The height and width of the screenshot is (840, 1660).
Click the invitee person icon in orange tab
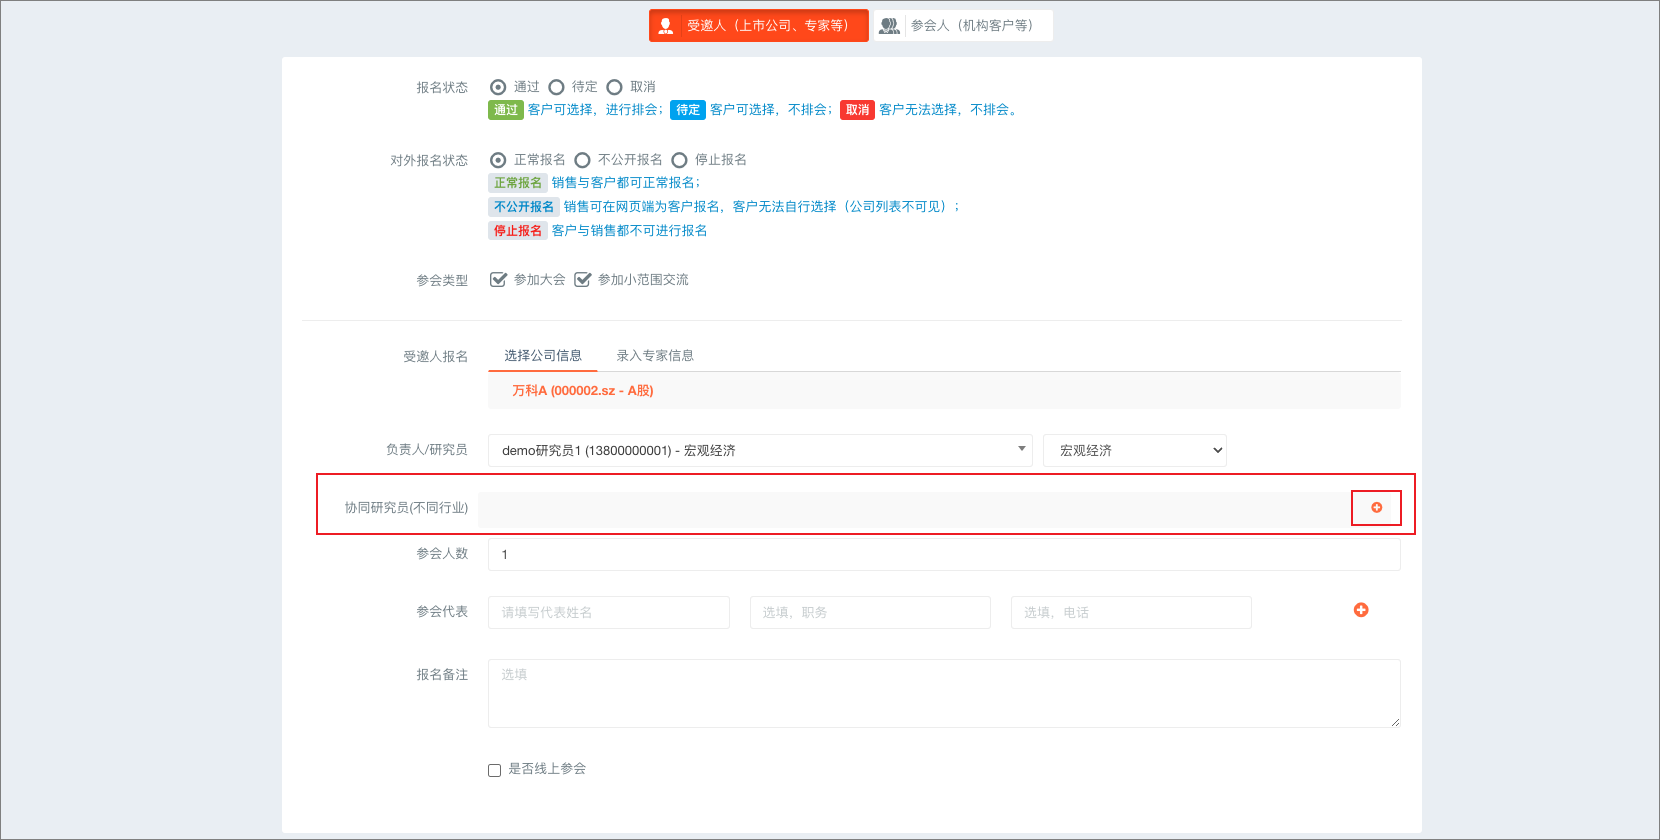tap(666, 26)
